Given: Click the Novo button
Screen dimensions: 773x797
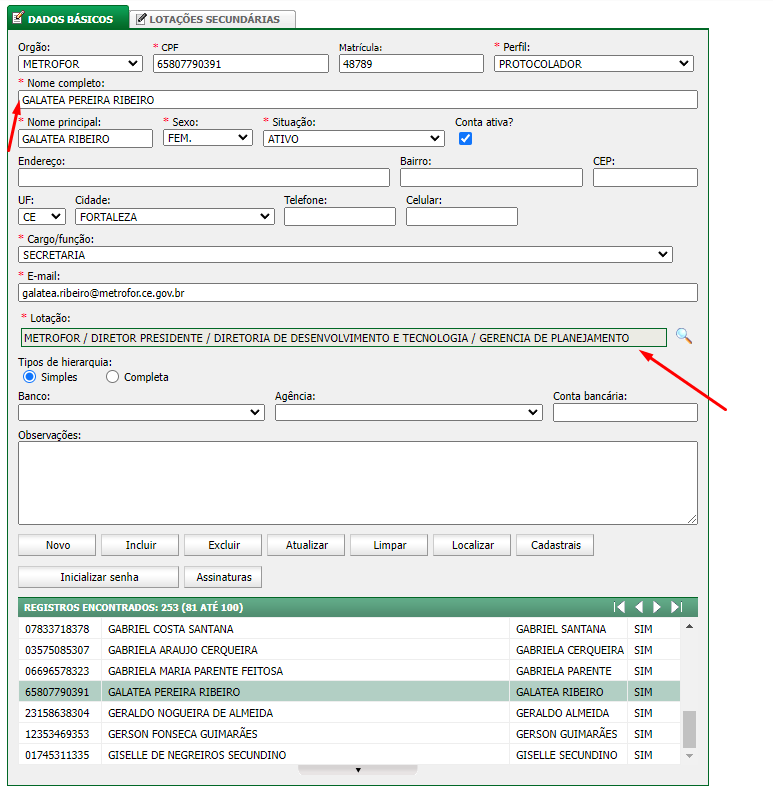Looking at the screenshot, I should (57, 545).
